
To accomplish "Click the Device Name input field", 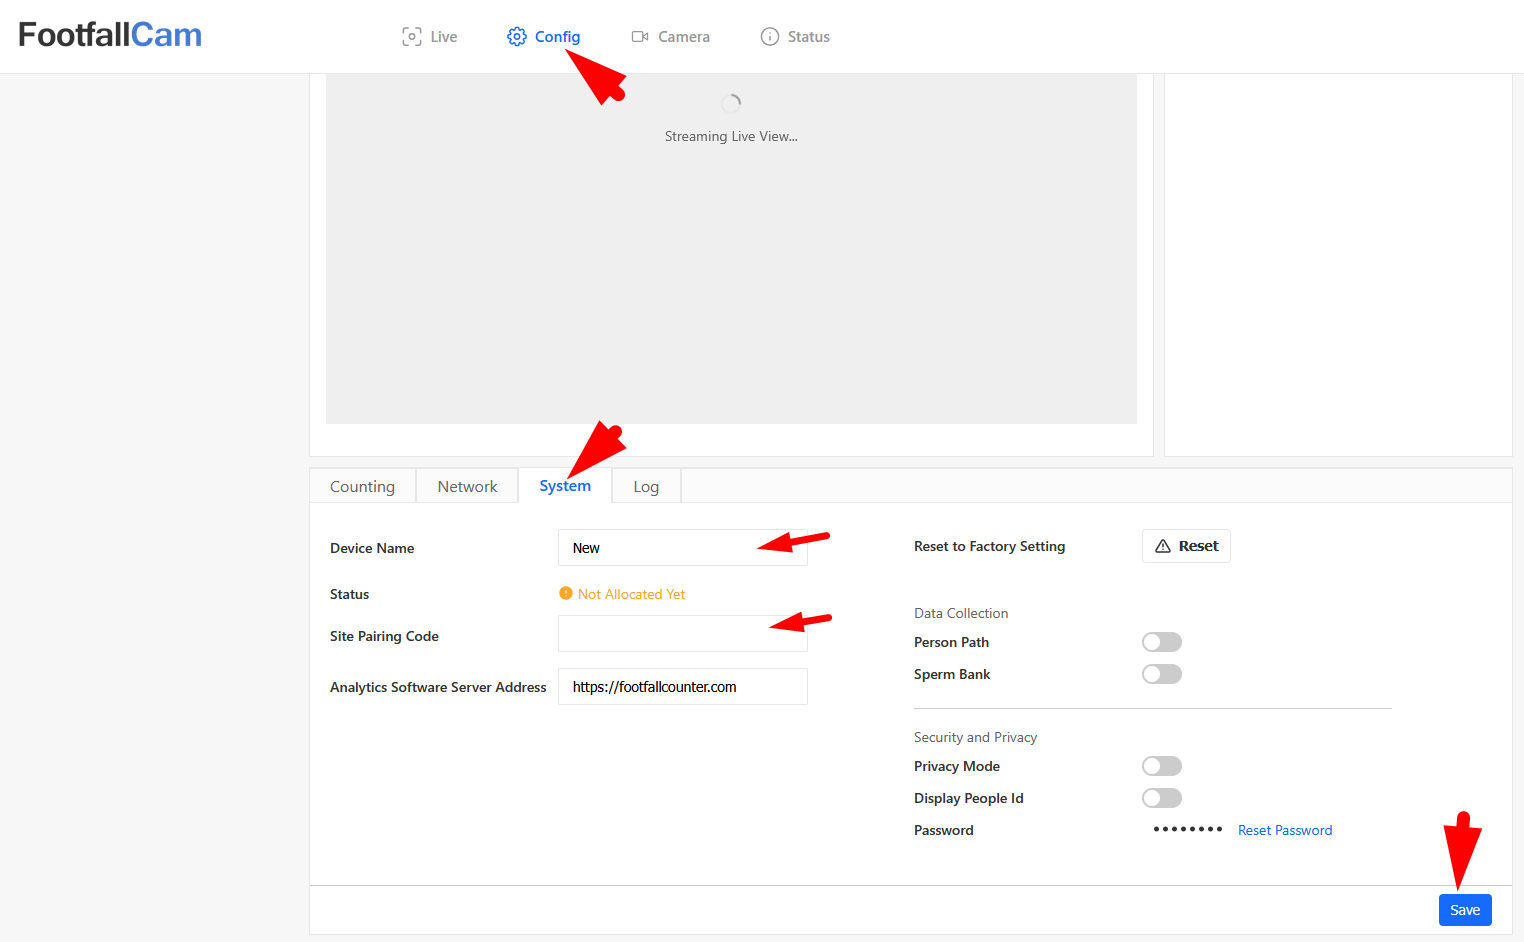I will (x=660, y=548).
